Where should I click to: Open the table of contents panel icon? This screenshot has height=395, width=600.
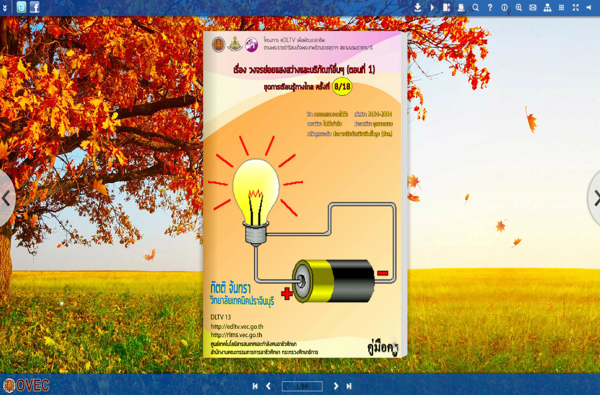pos(446,7)
